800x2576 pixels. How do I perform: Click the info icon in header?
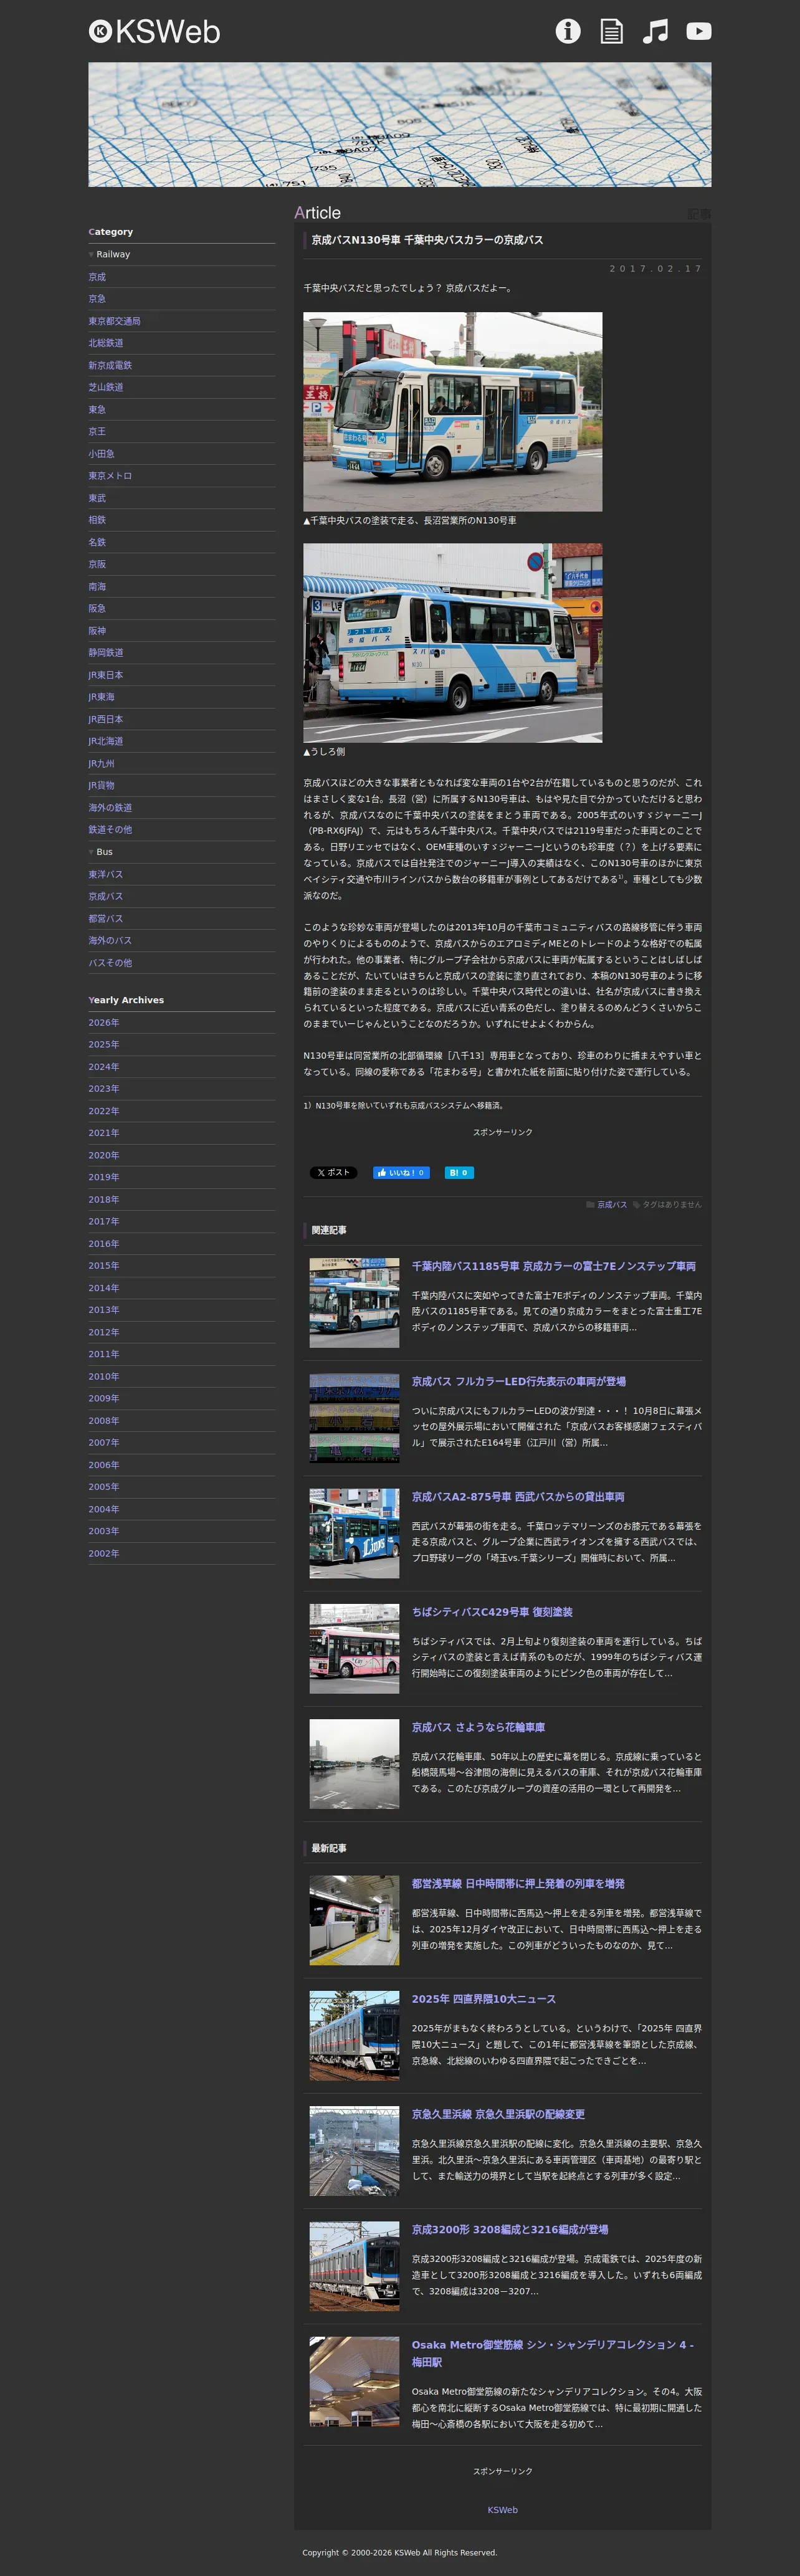[568, 31]
